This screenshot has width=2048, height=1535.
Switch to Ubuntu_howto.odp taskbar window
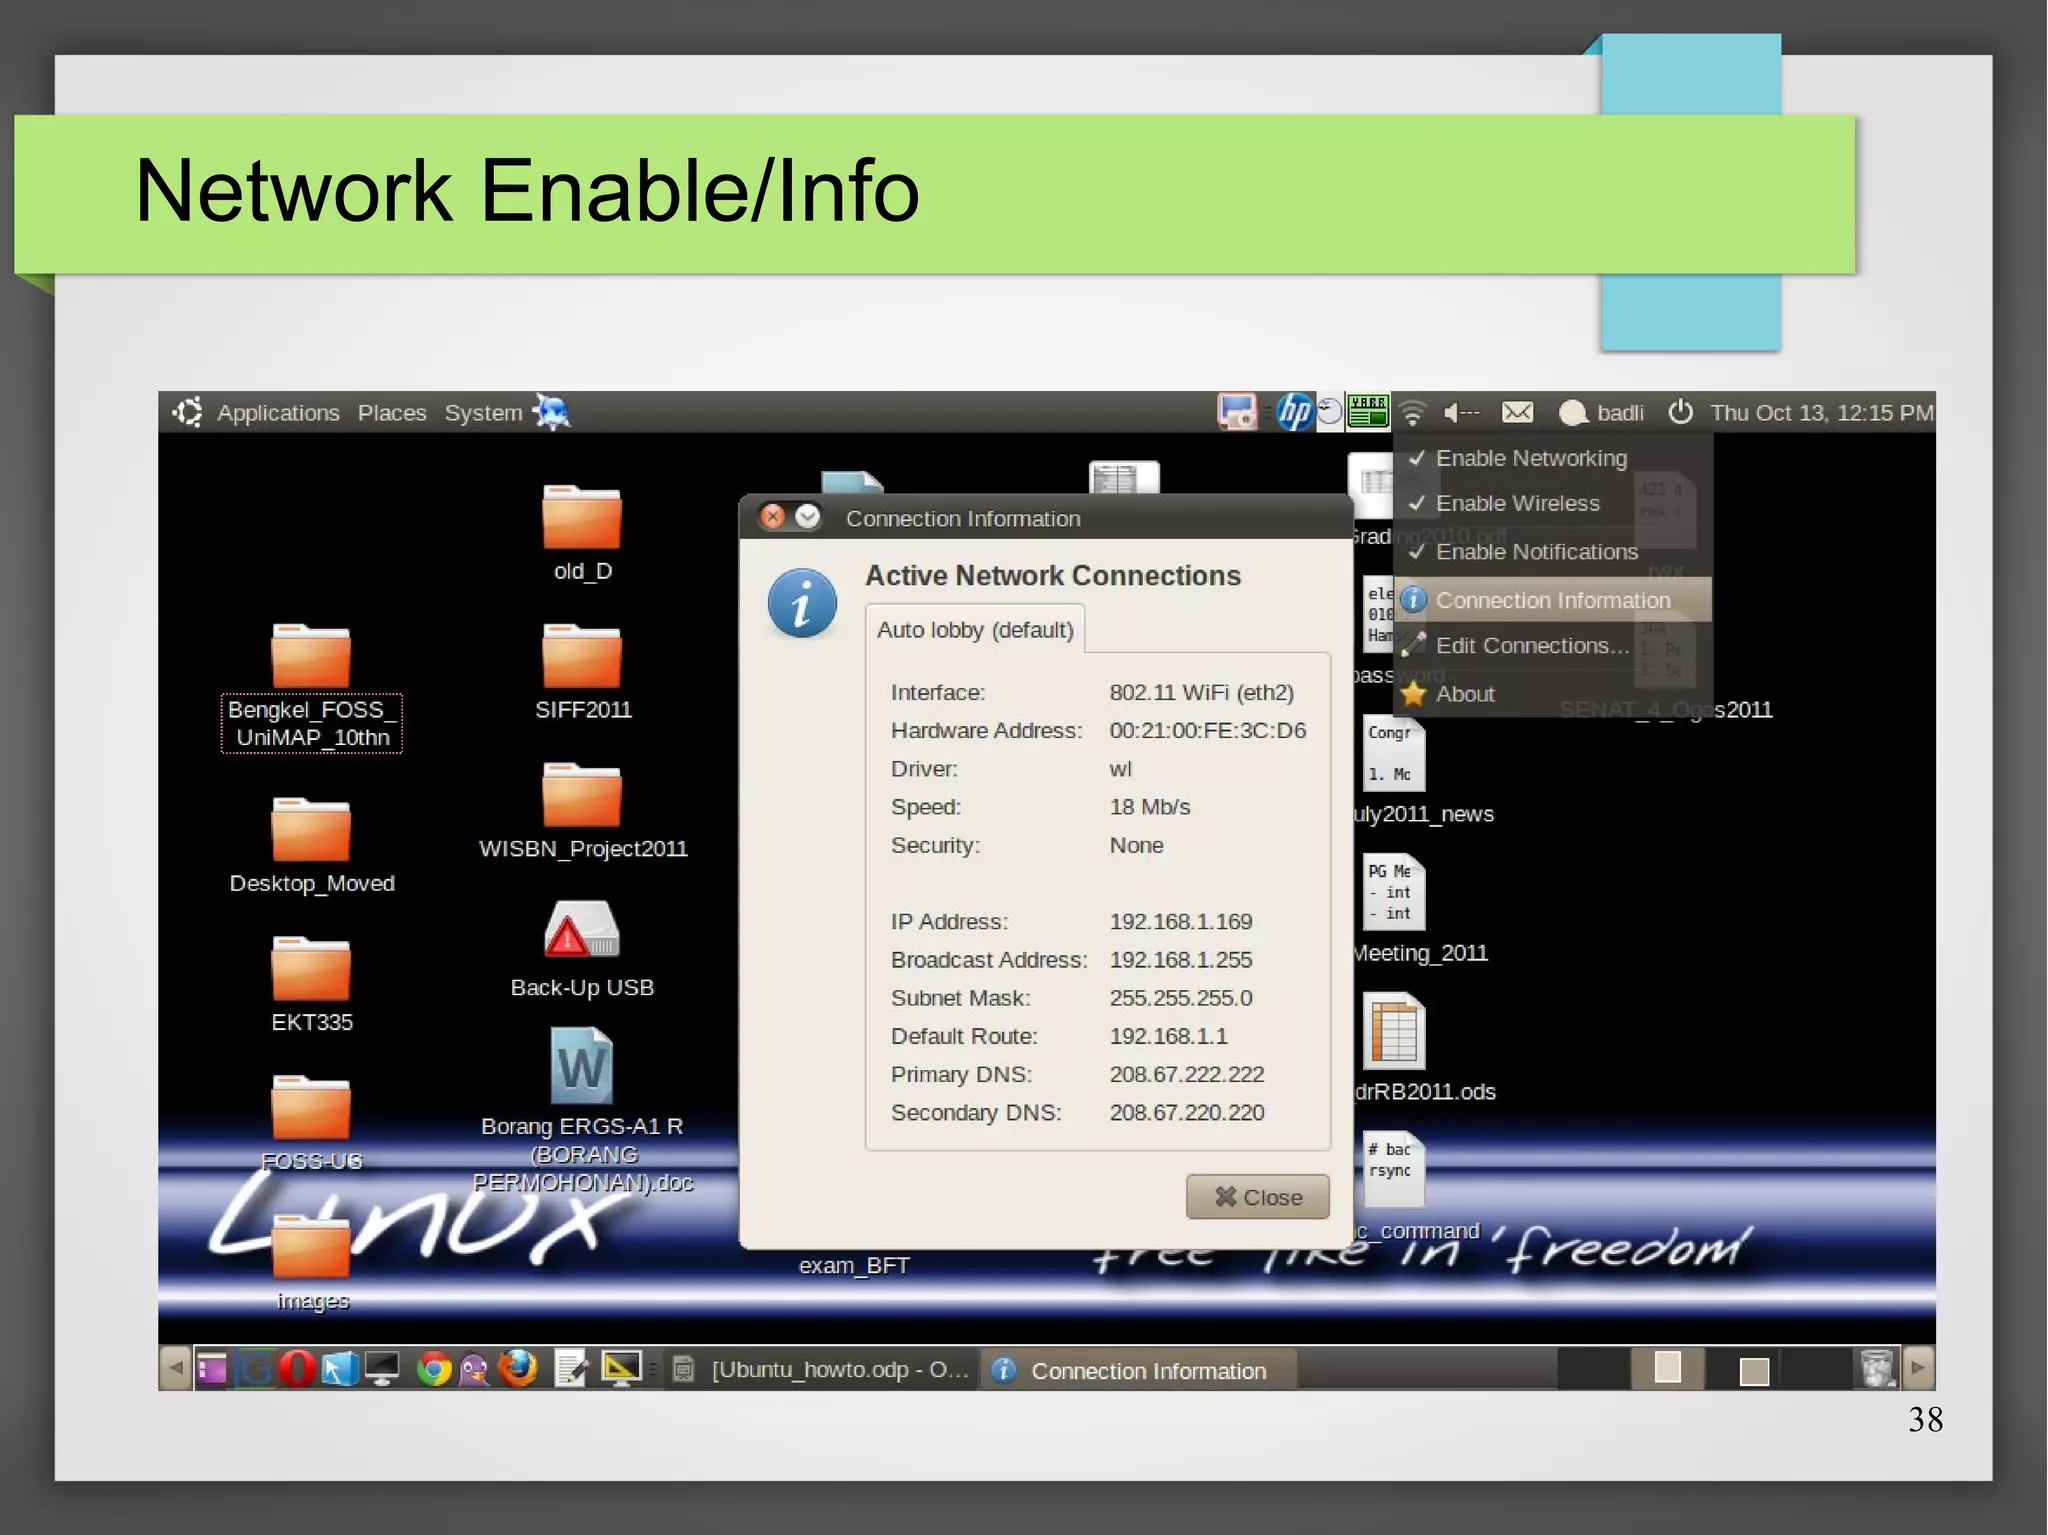point(822,1369)
